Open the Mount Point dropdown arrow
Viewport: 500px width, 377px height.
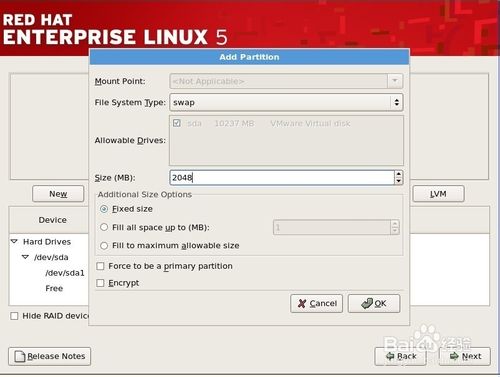point(395,81)
